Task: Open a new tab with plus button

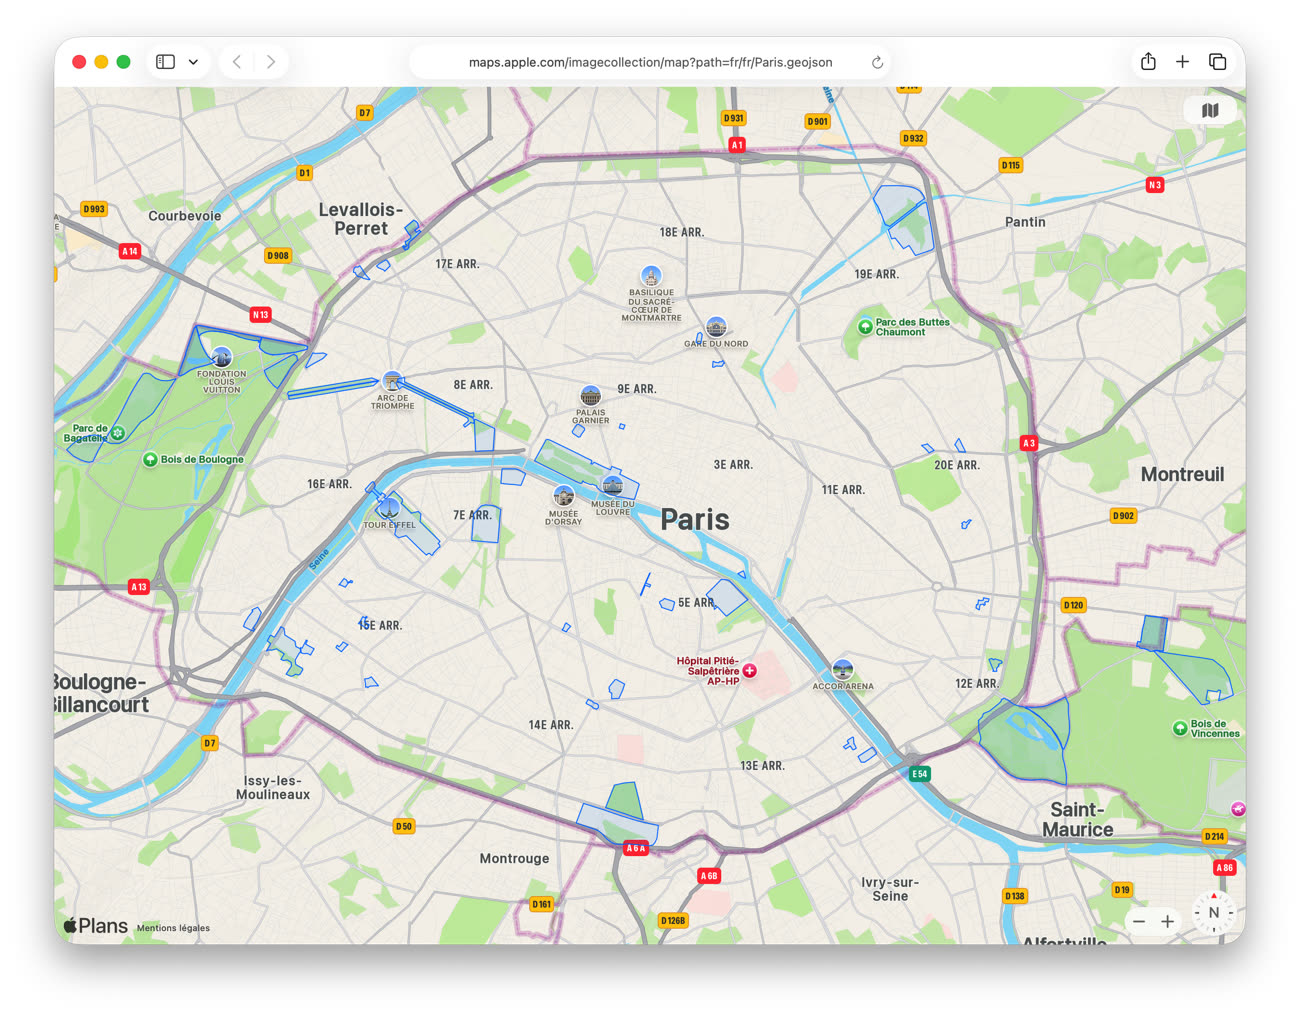Action: [x=1182, y=62]
